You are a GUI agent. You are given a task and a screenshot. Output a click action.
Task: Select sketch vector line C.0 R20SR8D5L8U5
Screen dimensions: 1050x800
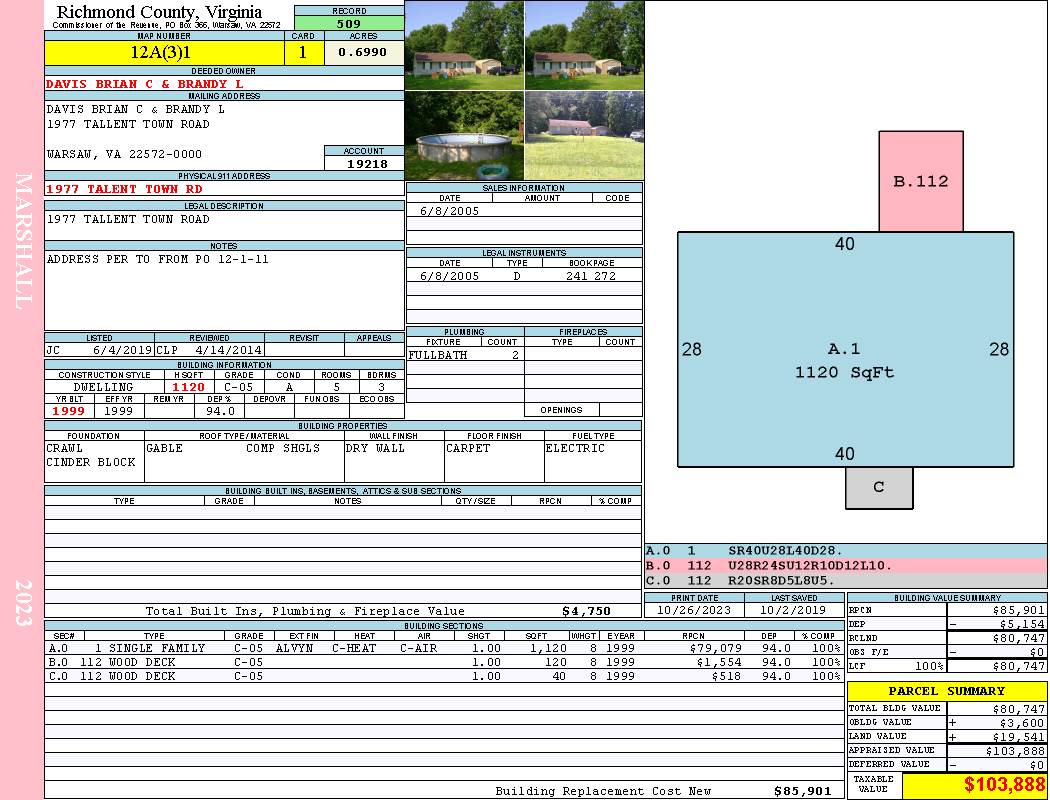pyautogui.click(x=845, y=580)
